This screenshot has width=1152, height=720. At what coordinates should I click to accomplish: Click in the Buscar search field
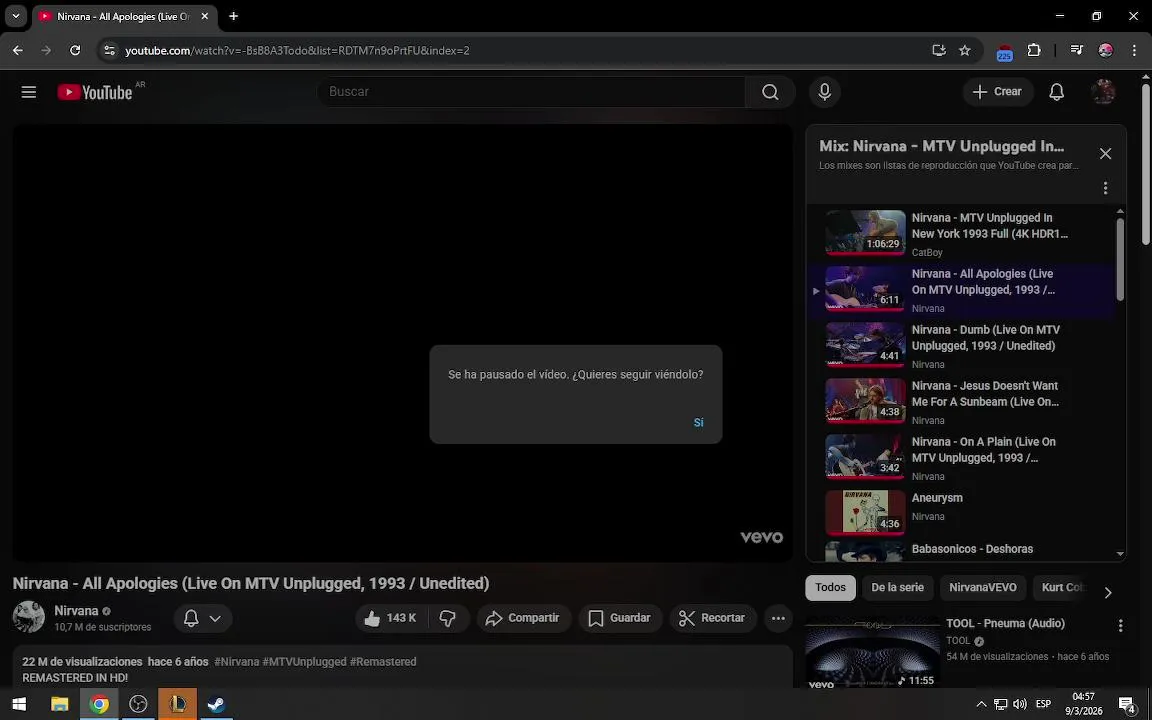tap(533, 92)
